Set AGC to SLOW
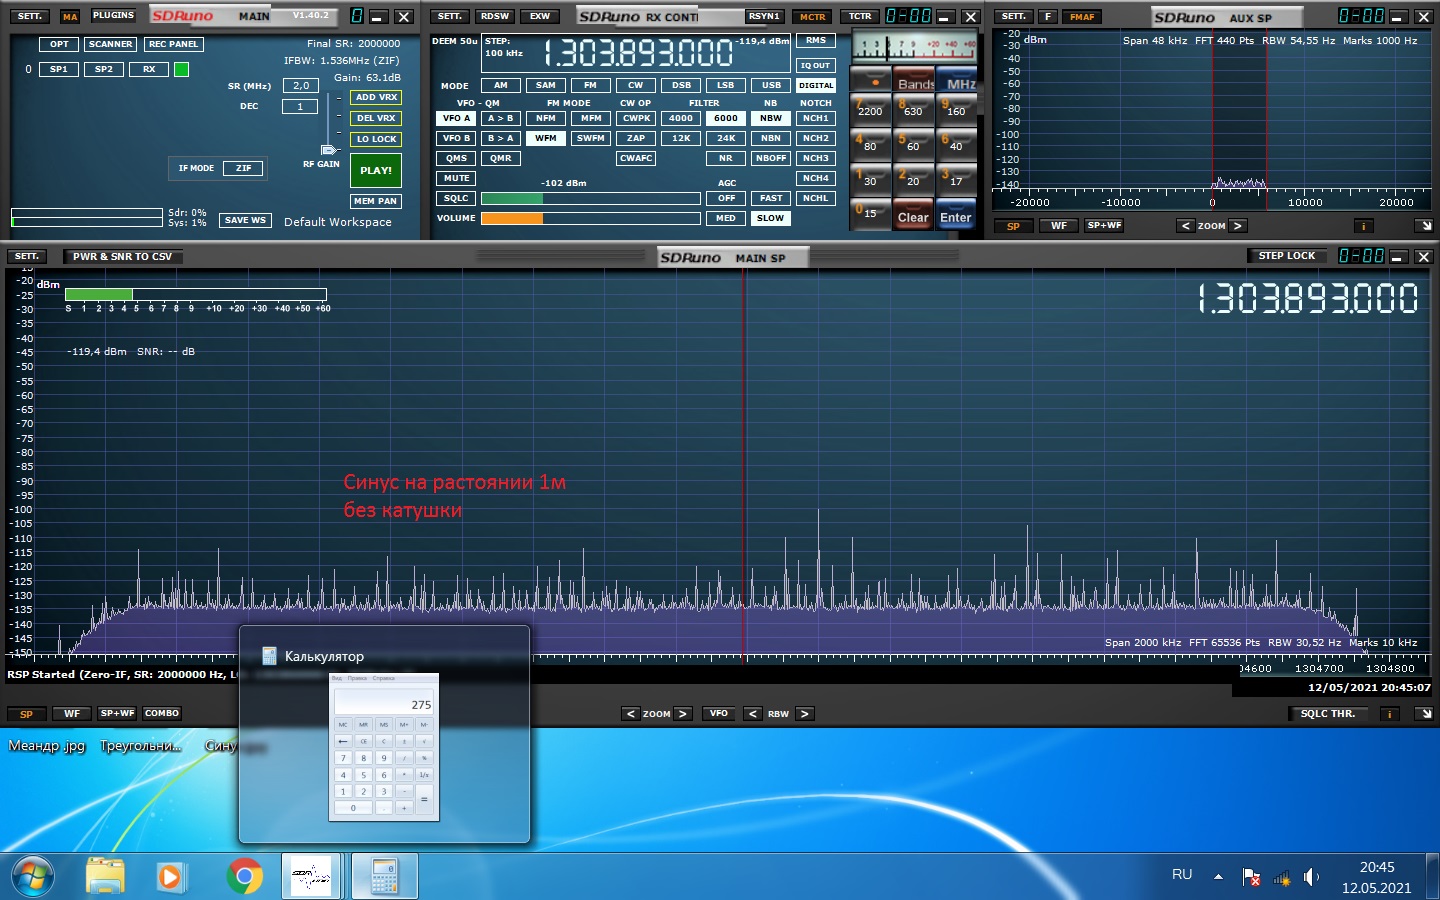Viewport: 1440px width, 900px height. [771, 218]
